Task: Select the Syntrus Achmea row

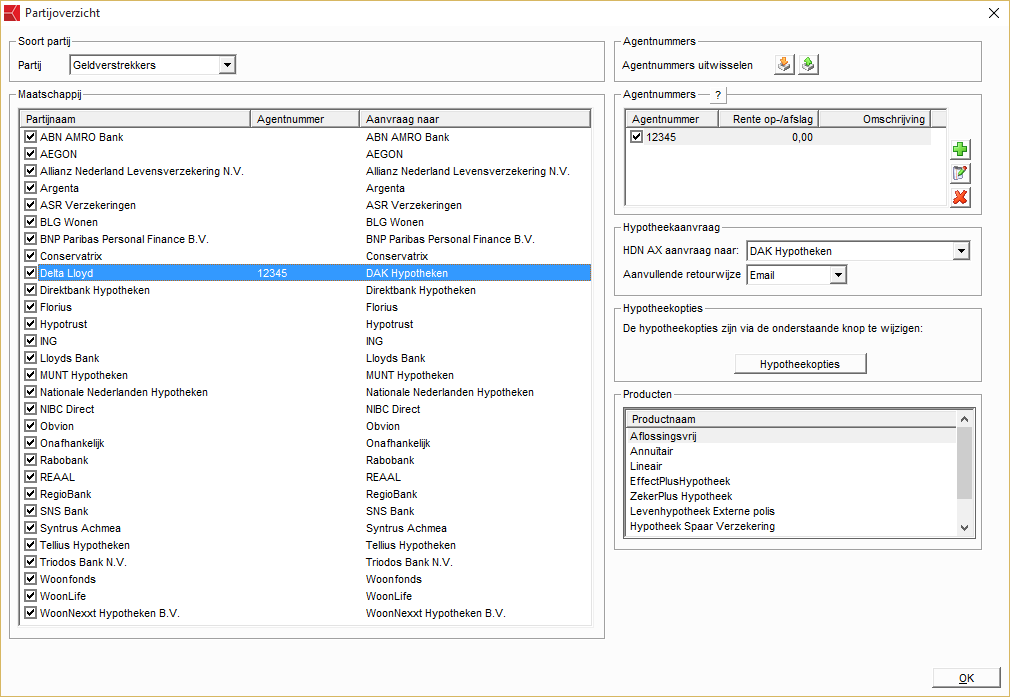Action: 306,528
